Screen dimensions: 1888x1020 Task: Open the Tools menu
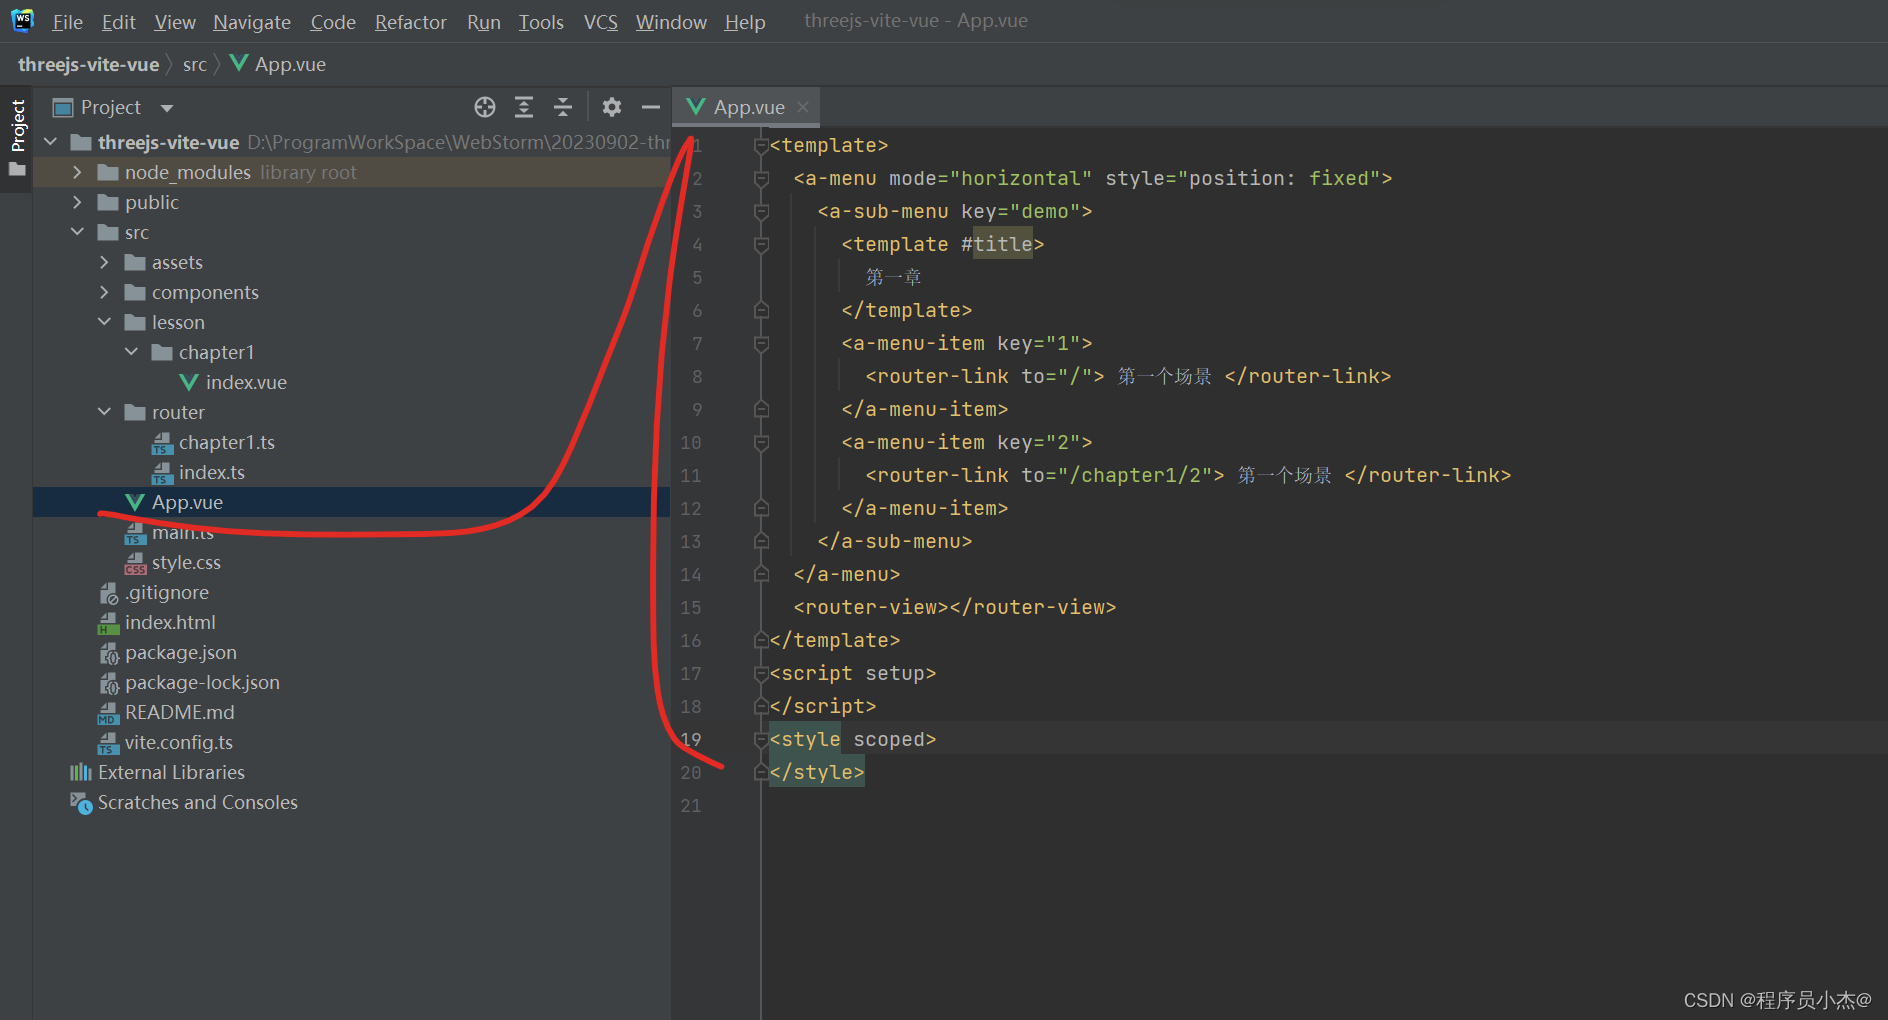[x=541, y=22]
